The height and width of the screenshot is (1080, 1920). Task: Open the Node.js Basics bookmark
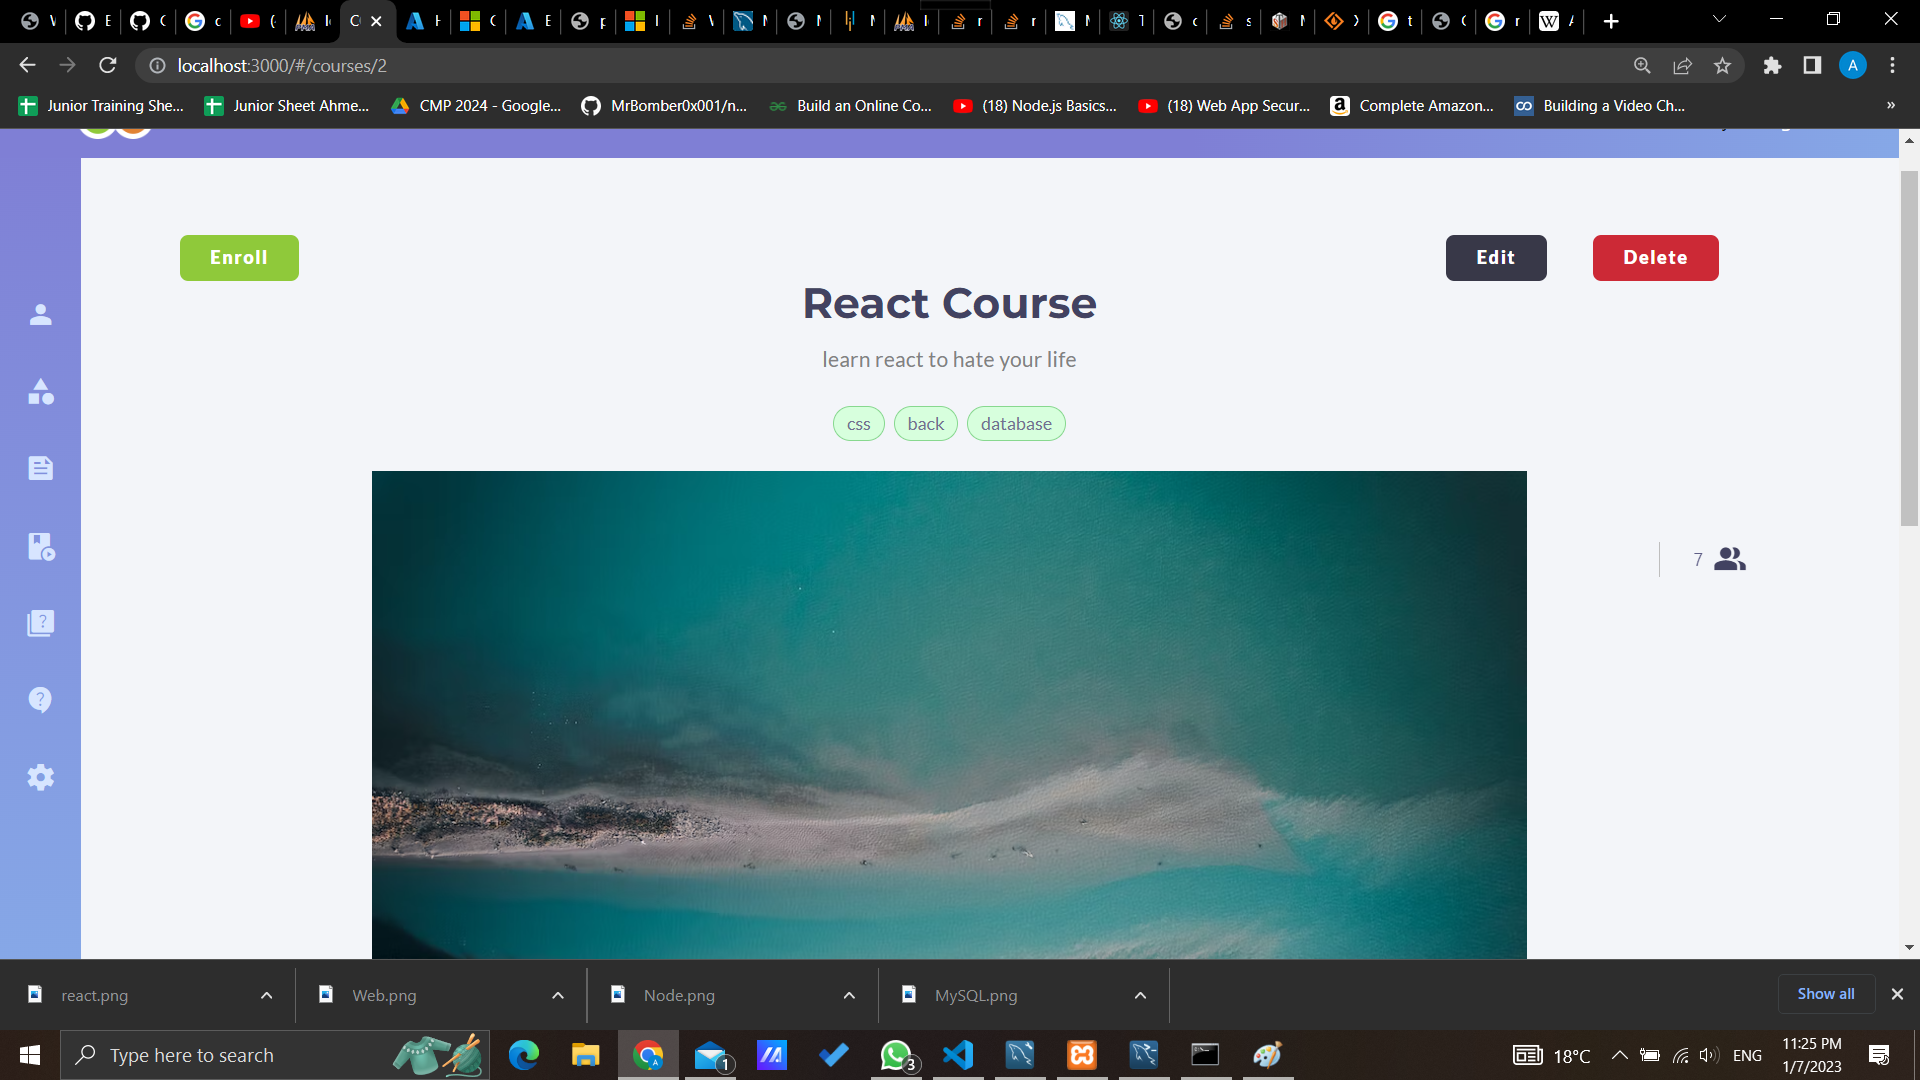click(1035, 106)
